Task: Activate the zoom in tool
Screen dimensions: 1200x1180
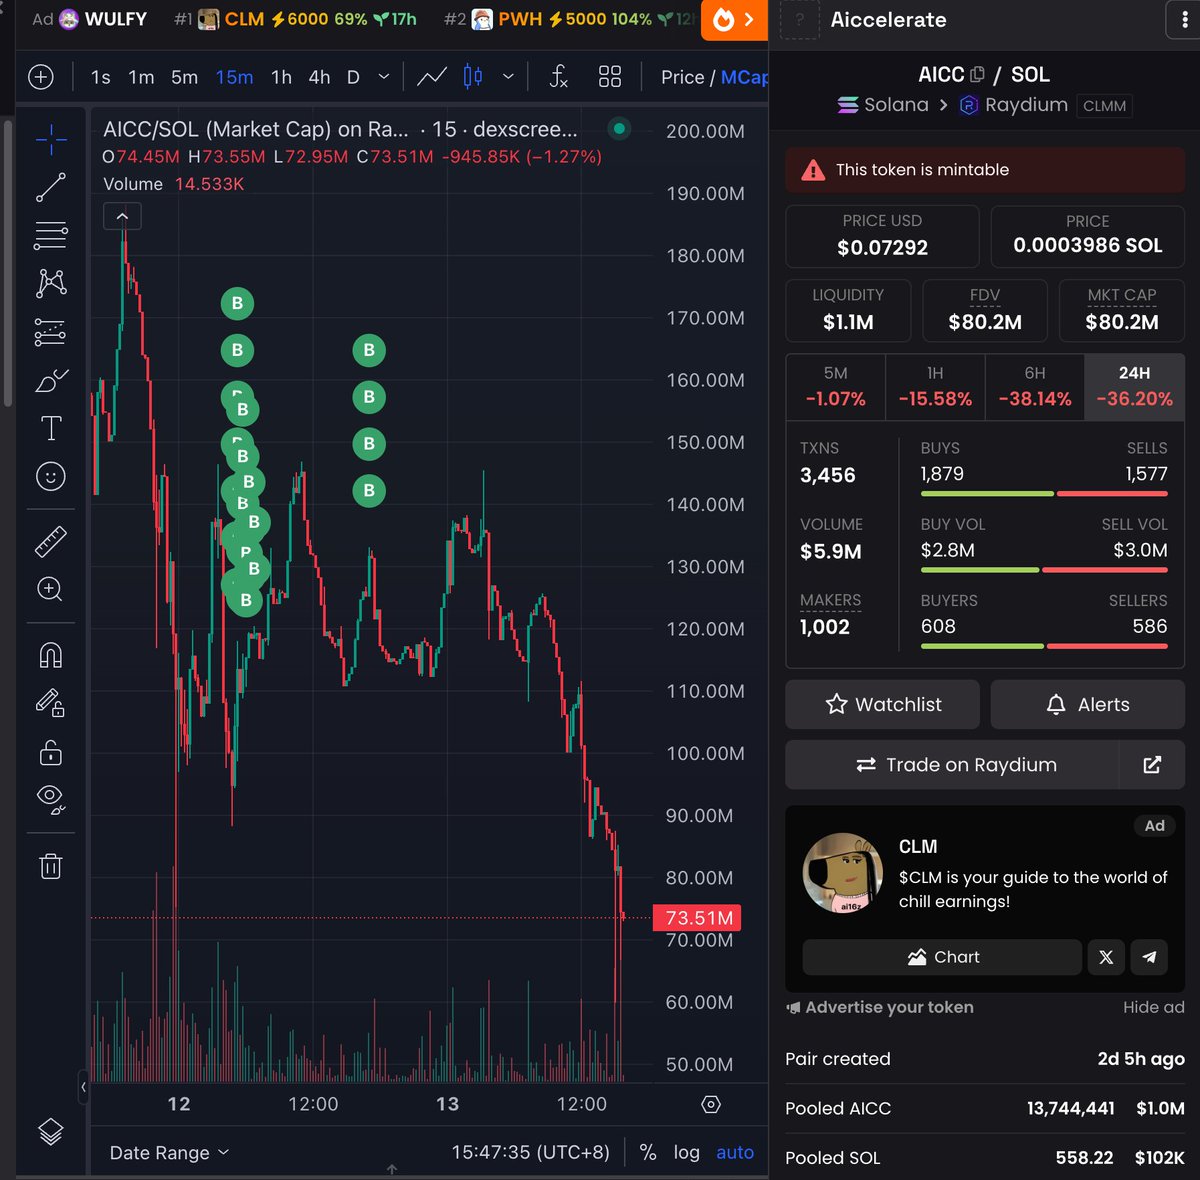Action: [x=51, y=589]
